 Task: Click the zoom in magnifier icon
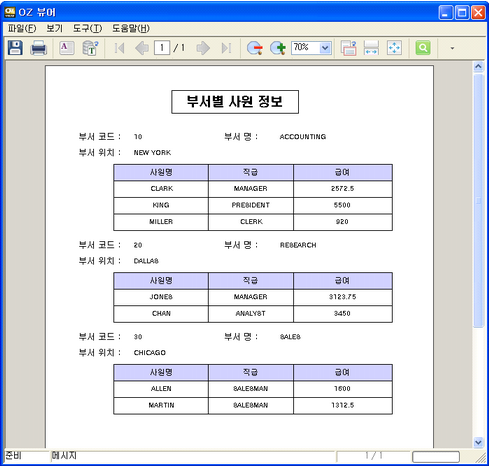point(278,48)
